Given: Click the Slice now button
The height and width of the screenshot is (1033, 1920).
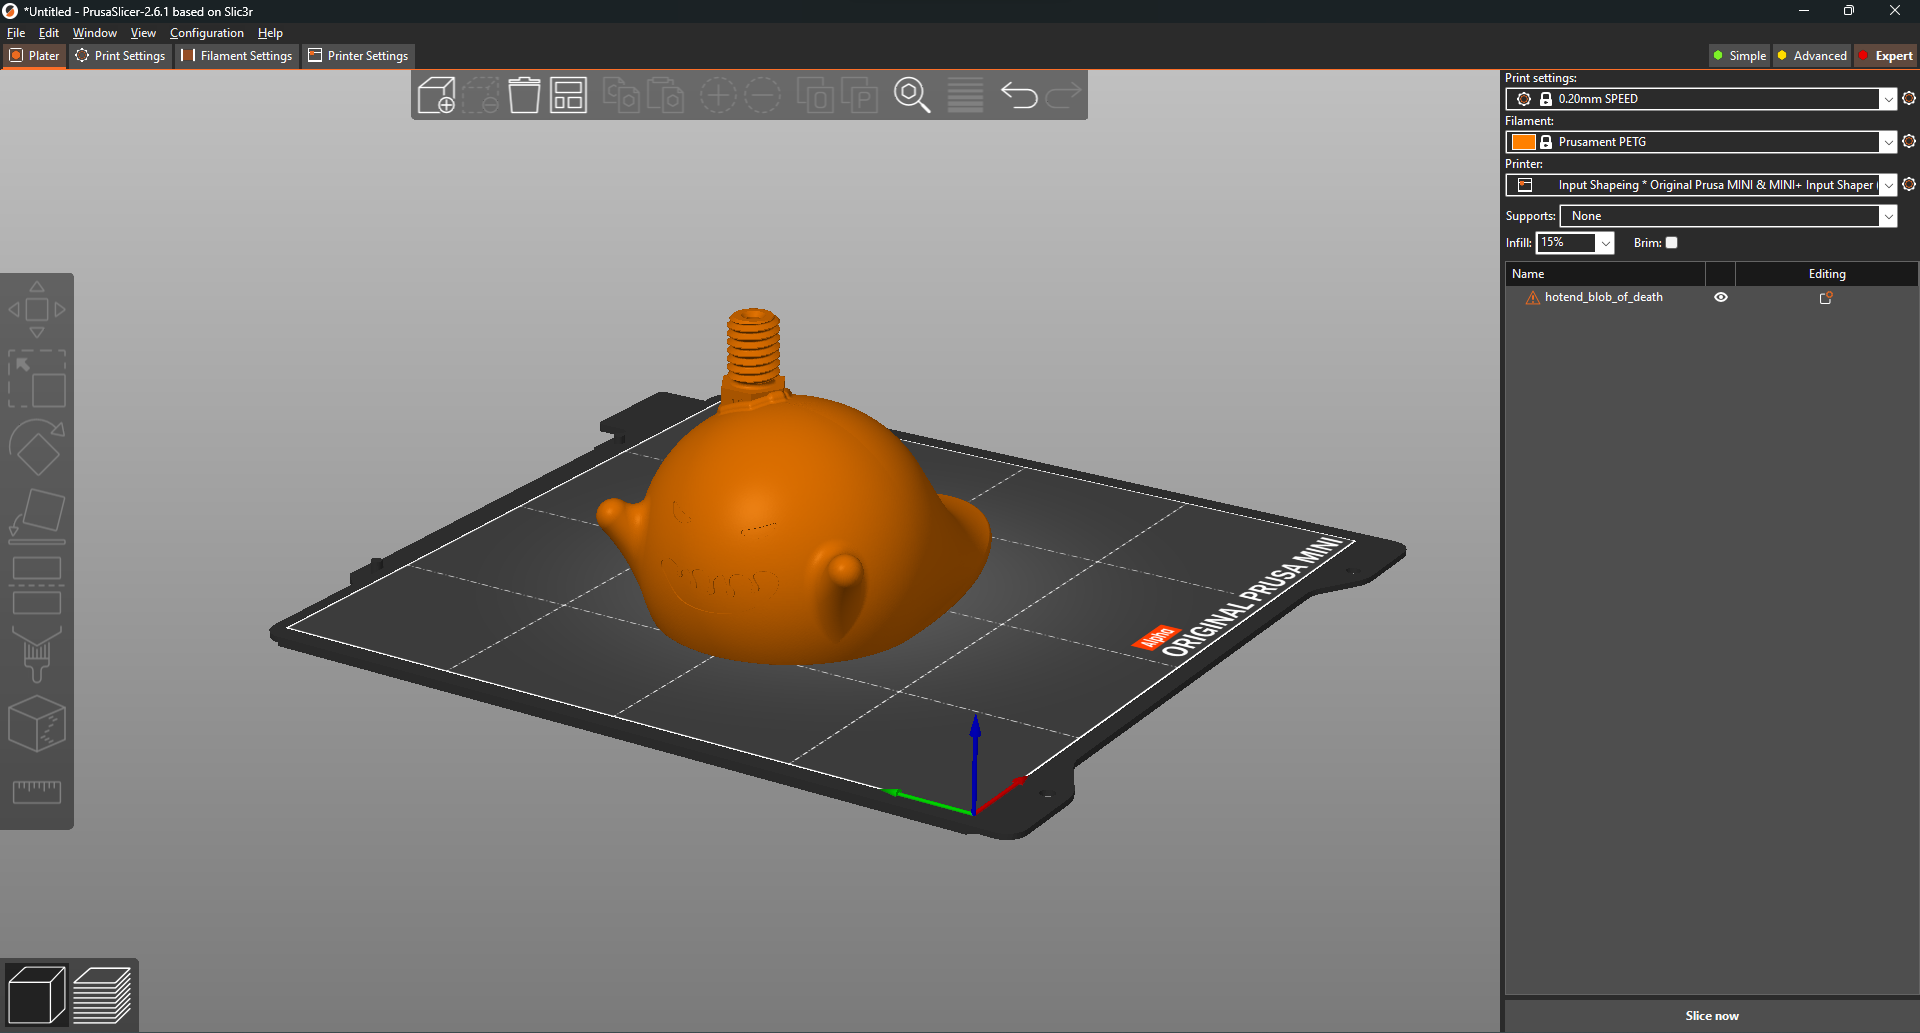Looking at the screenshot, I should (1711, 1015).
